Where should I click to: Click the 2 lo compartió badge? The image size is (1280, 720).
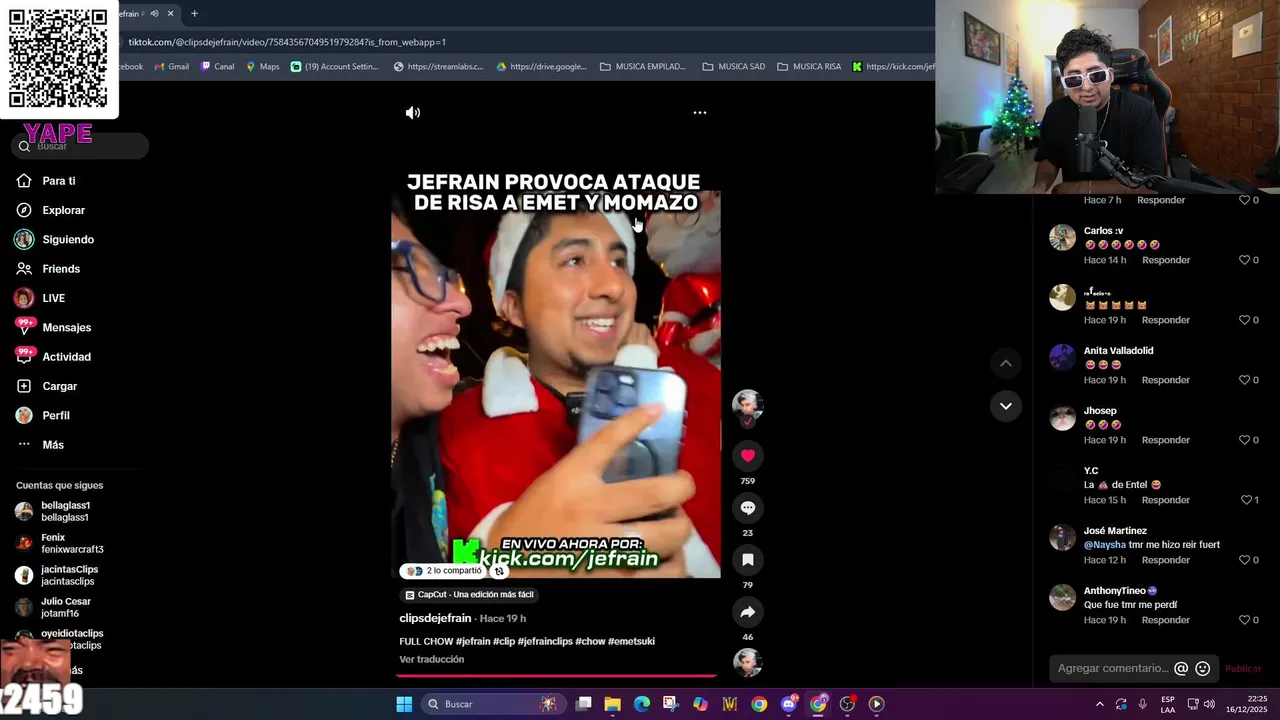pyautogui.click(x=446, y=571)
